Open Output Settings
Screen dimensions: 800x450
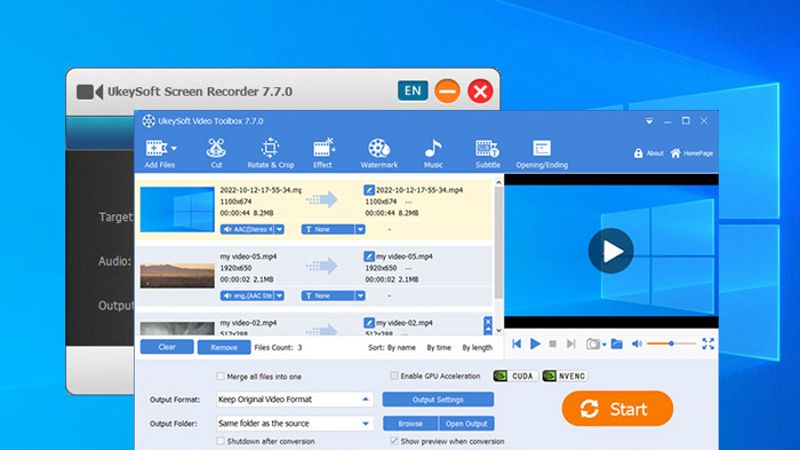click(438, 399)
